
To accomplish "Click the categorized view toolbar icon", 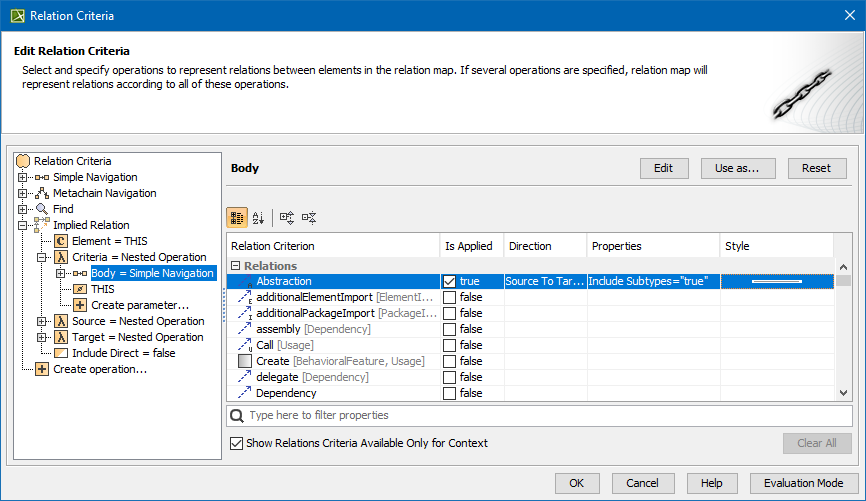I will (237, 217).
